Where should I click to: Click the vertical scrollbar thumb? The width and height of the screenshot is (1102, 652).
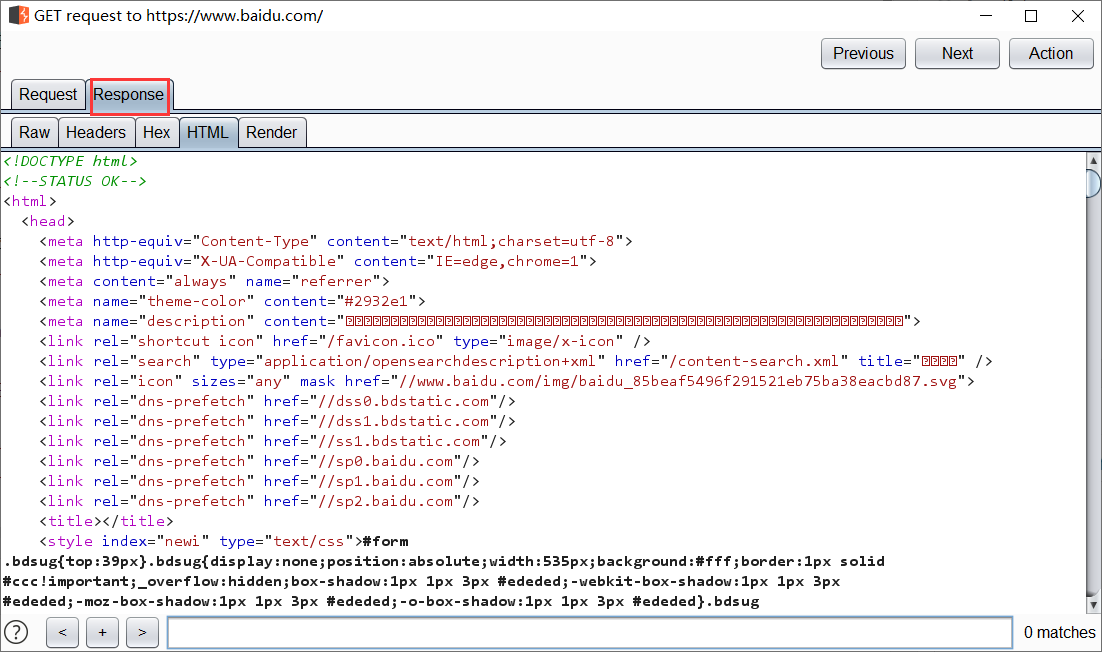(x=1094, y=183)
